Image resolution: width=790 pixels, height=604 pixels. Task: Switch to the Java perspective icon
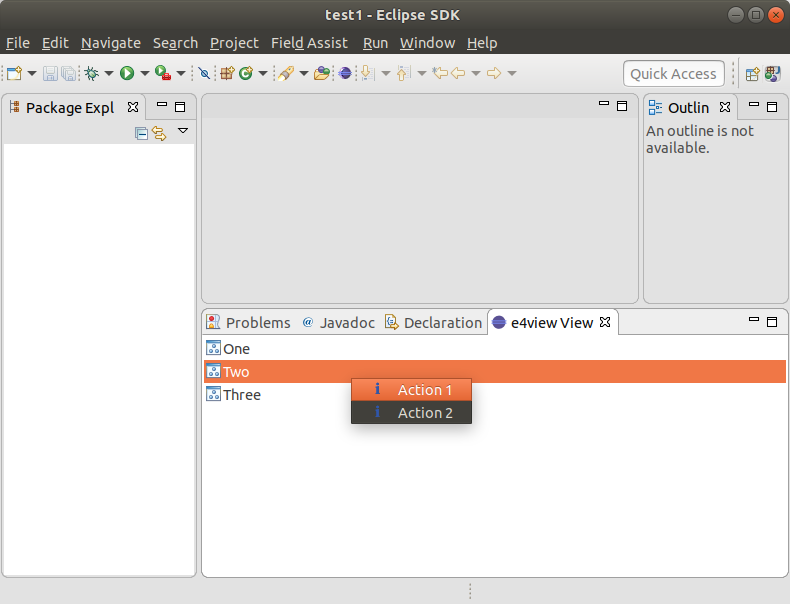click(772, 74)
